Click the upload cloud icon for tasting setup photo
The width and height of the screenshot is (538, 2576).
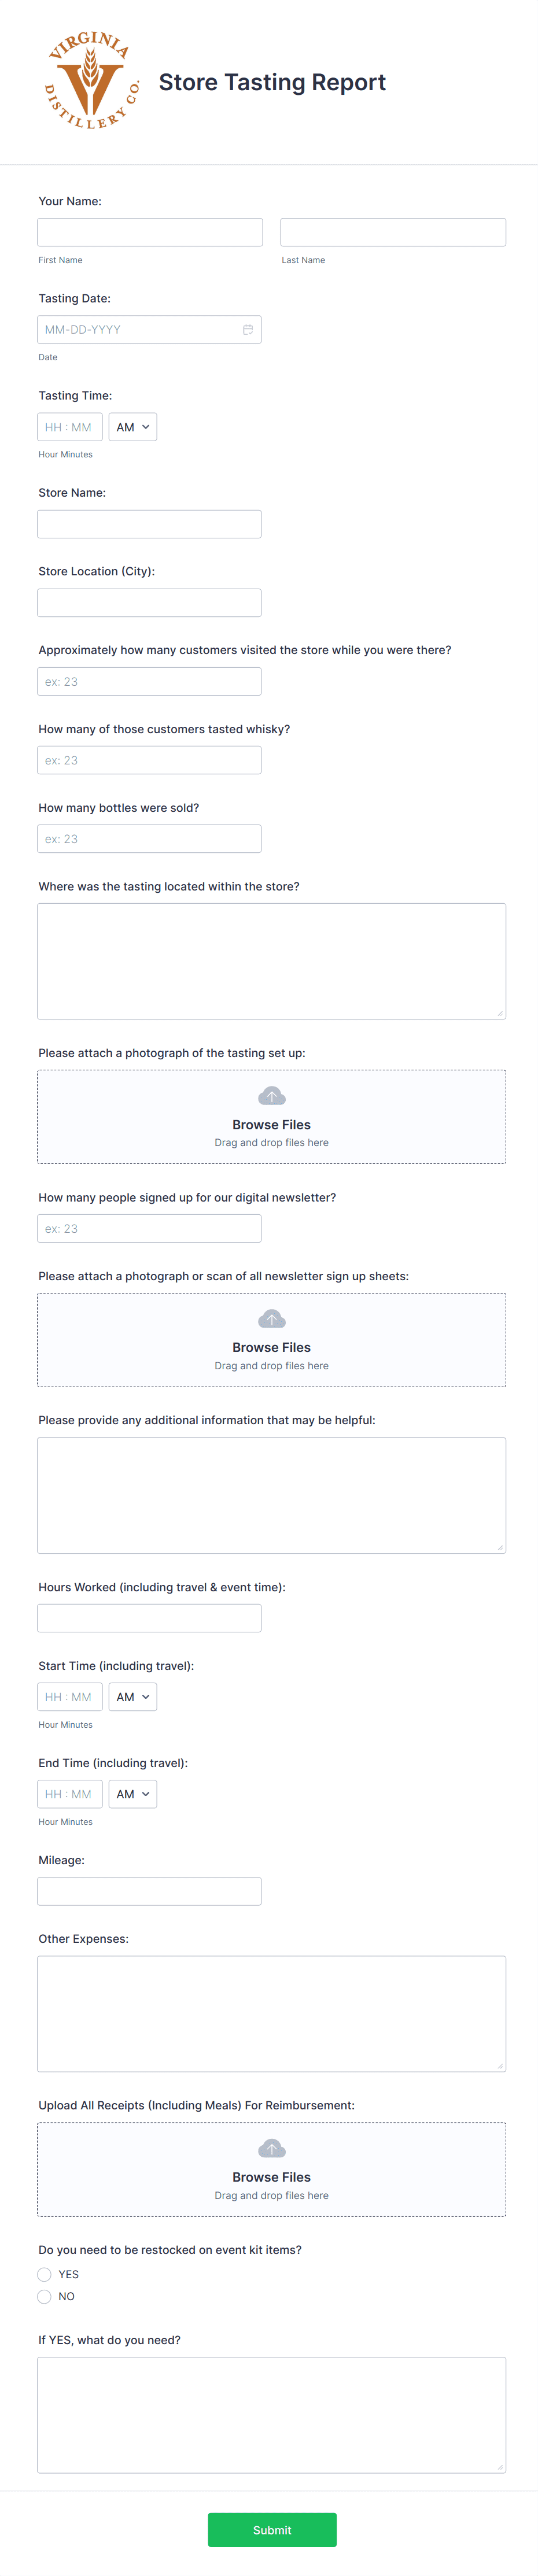[271, 1095]
